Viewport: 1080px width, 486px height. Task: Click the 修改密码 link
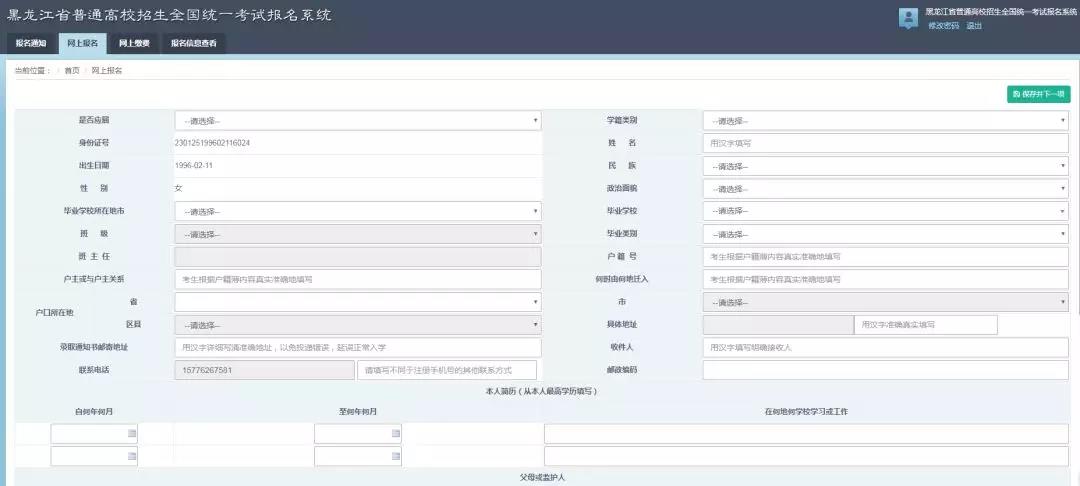pos(943,26)
